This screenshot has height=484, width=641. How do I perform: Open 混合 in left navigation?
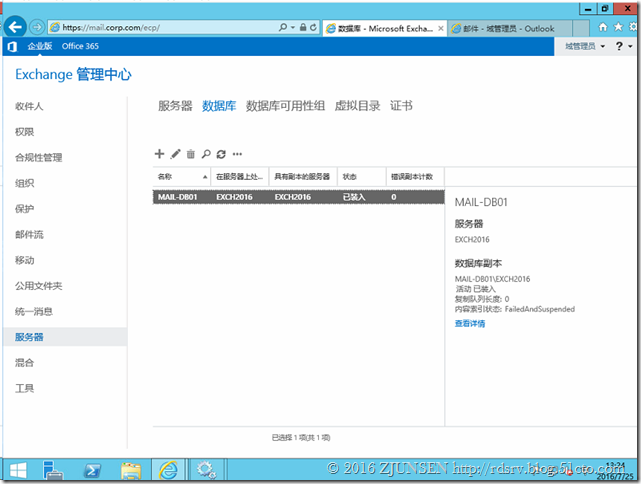pos(25,363)
